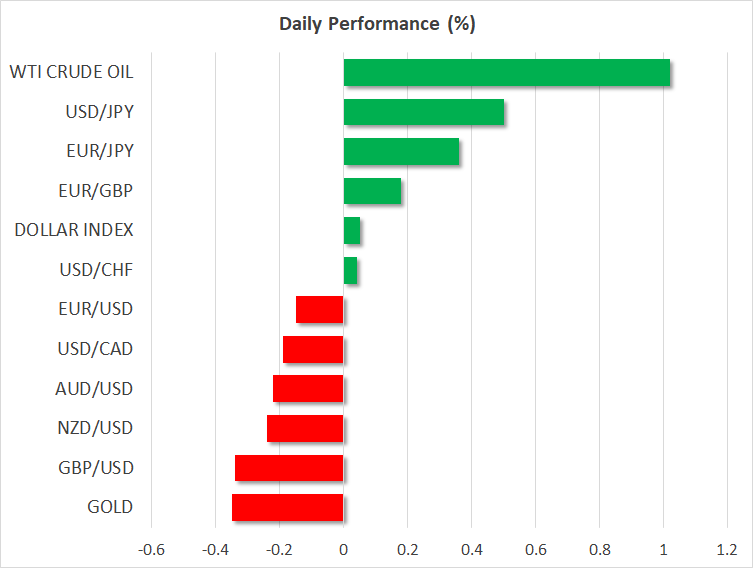This screenshot has height=568, width=753.
Task: Click the GOLD category label
Action: tap(110, 507)
